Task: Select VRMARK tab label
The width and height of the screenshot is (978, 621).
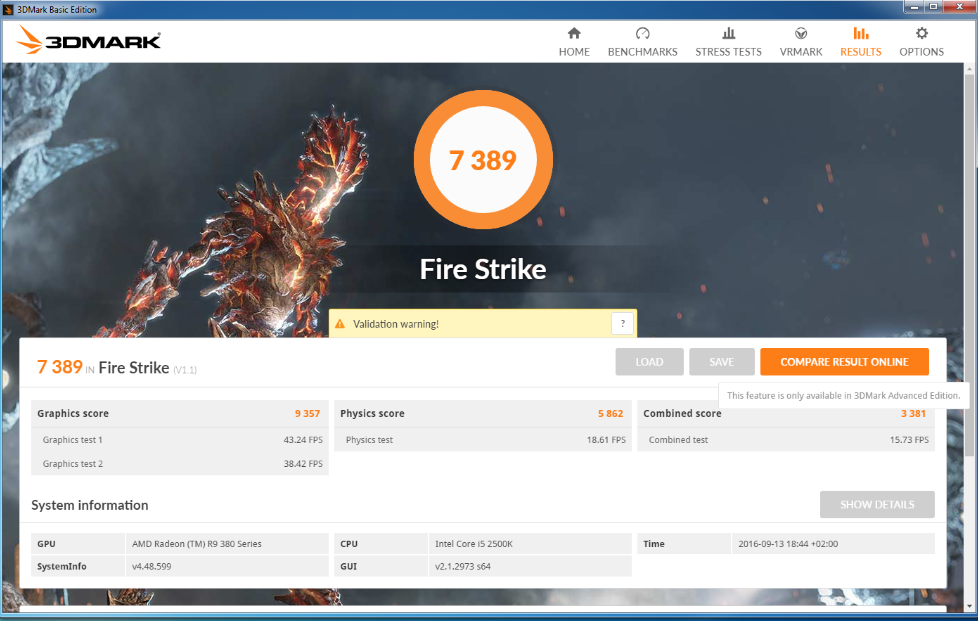Action: (801, 52)
